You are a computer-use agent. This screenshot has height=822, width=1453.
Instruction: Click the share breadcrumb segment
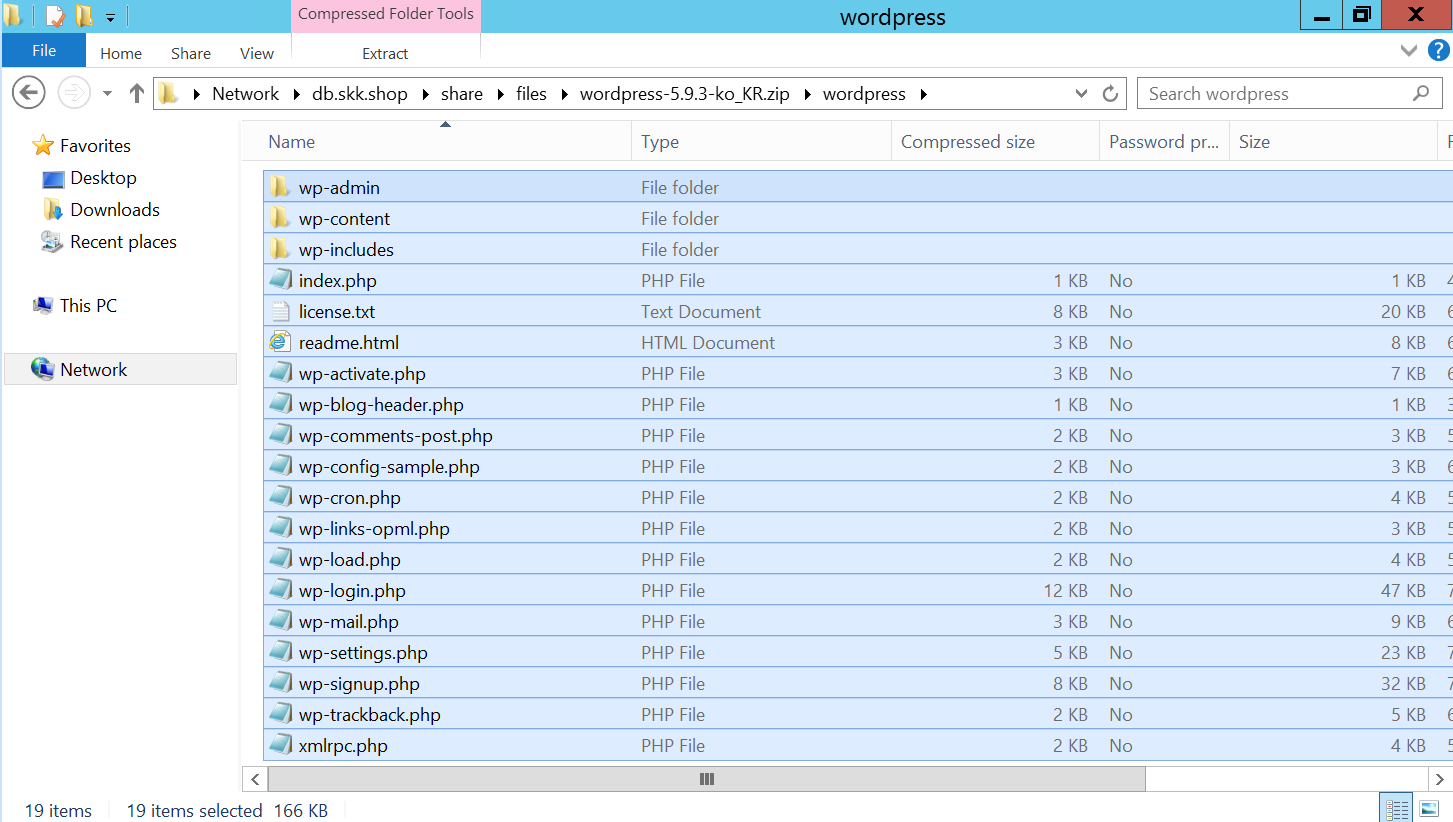pos(462,94)
